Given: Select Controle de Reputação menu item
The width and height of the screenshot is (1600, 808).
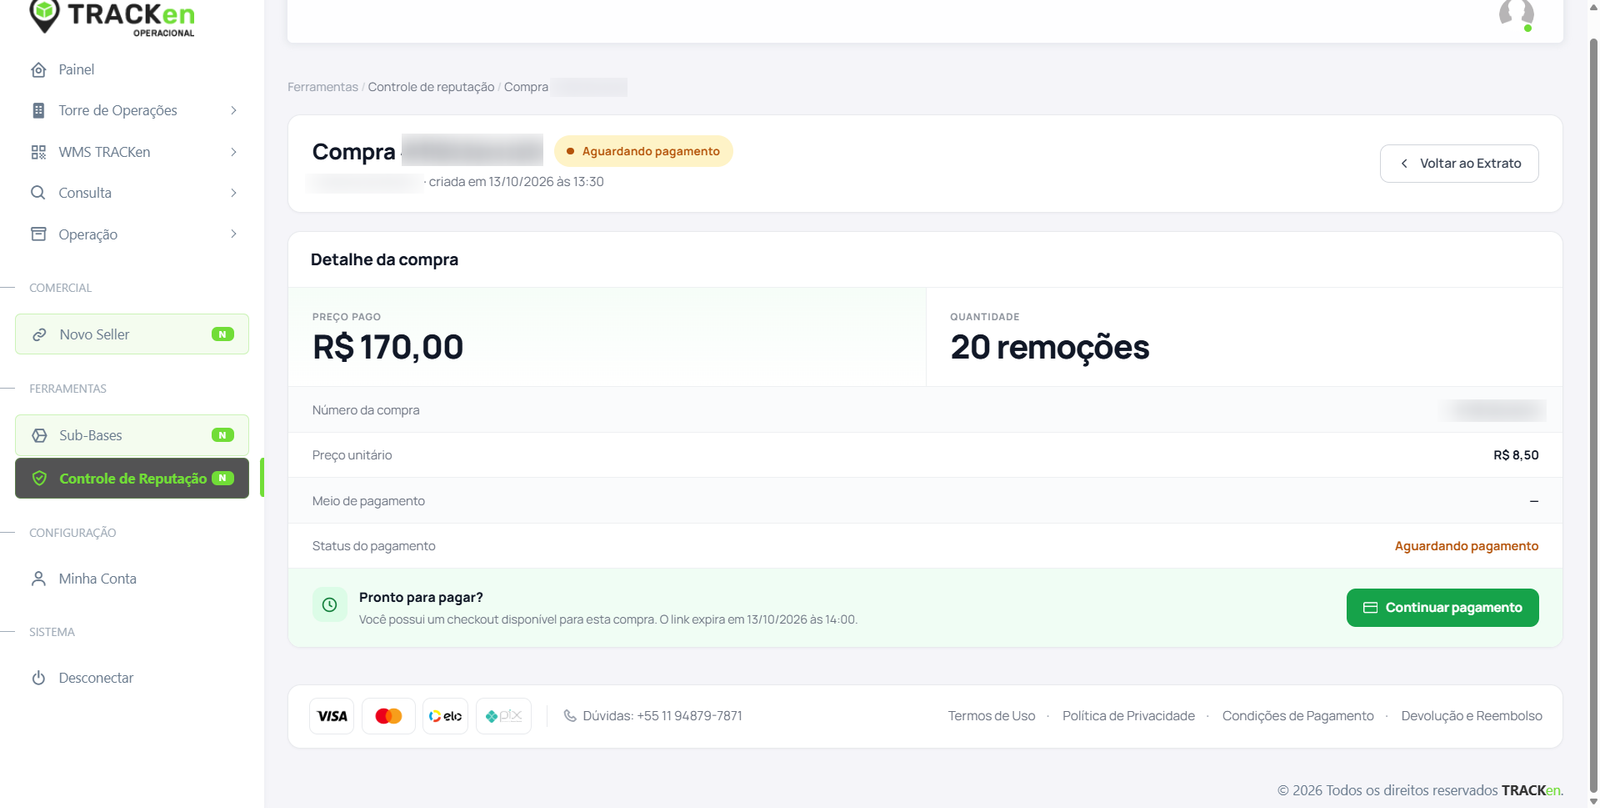Looking at the screenshot, I should (x=132, y=479).
